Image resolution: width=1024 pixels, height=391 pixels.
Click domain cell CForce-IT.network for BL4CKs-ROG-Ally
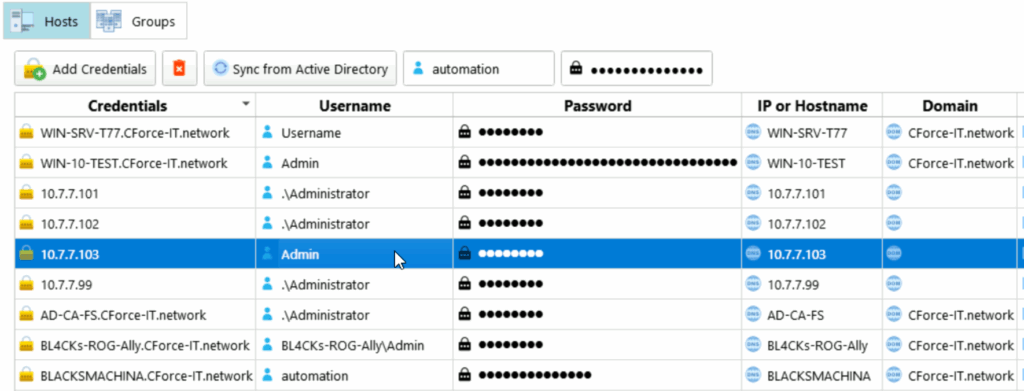950,345
